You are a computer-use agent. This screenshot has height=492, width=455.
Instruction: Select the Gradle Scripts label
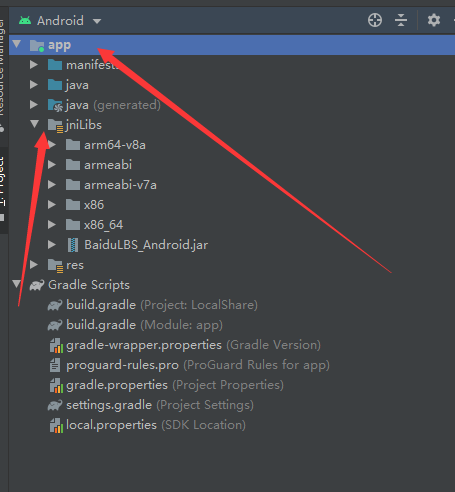coord(89,285)
